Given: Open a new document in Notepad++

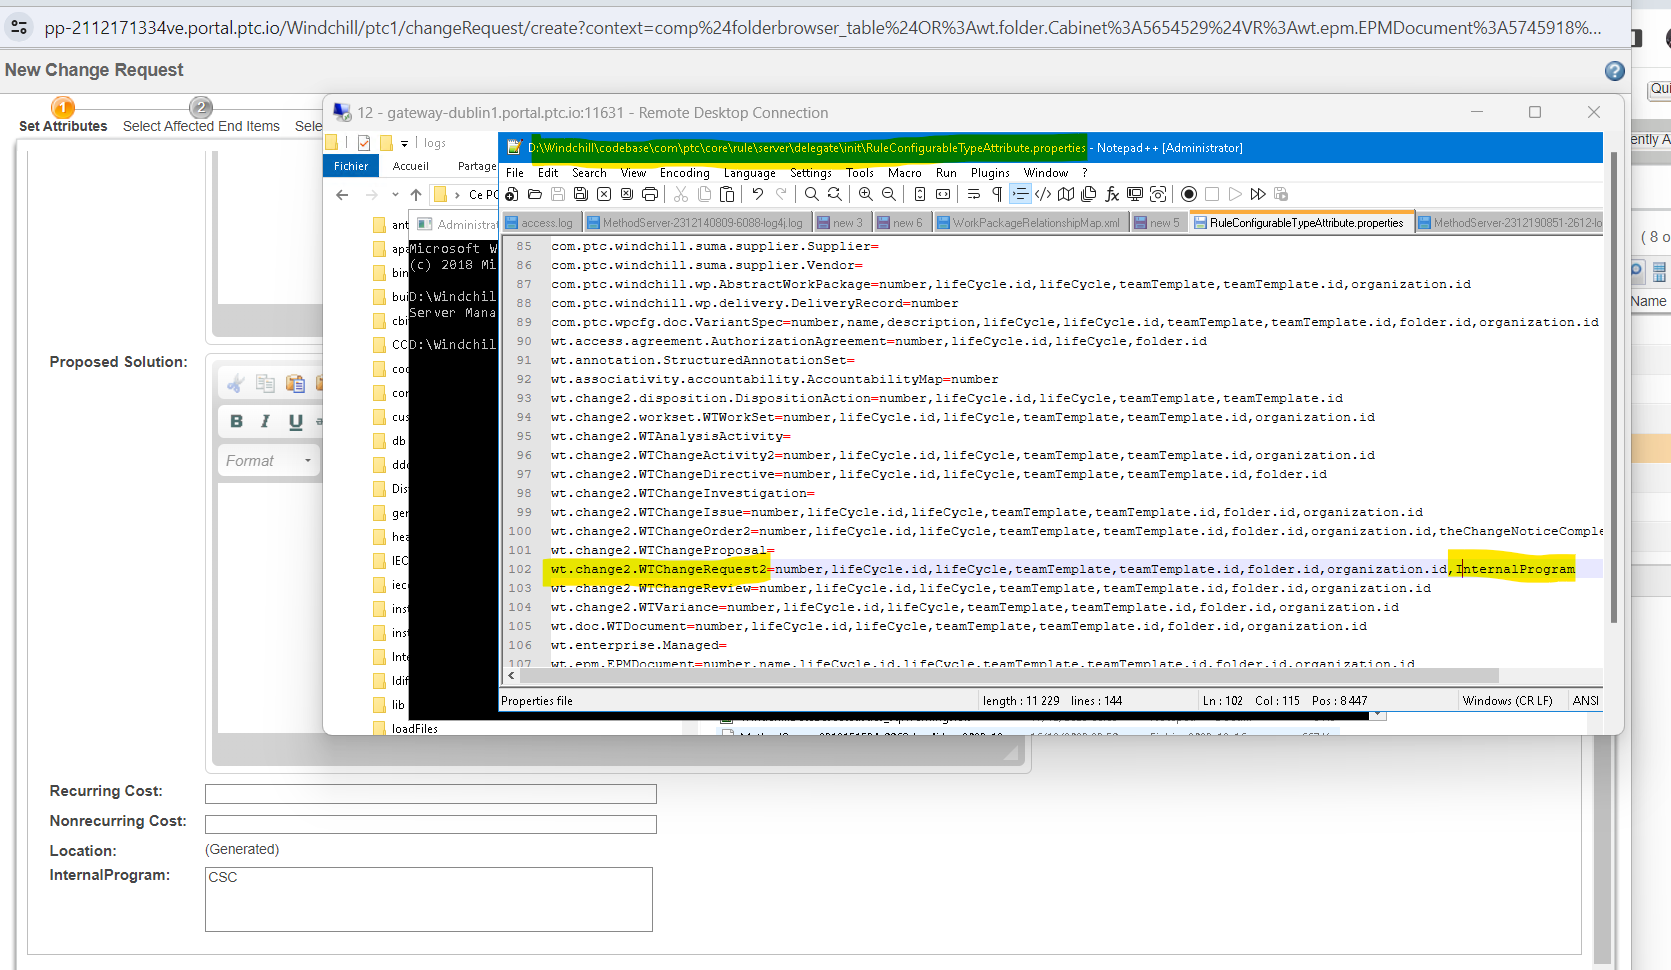Looking at the screenshot, I should [x=511, y=193].
